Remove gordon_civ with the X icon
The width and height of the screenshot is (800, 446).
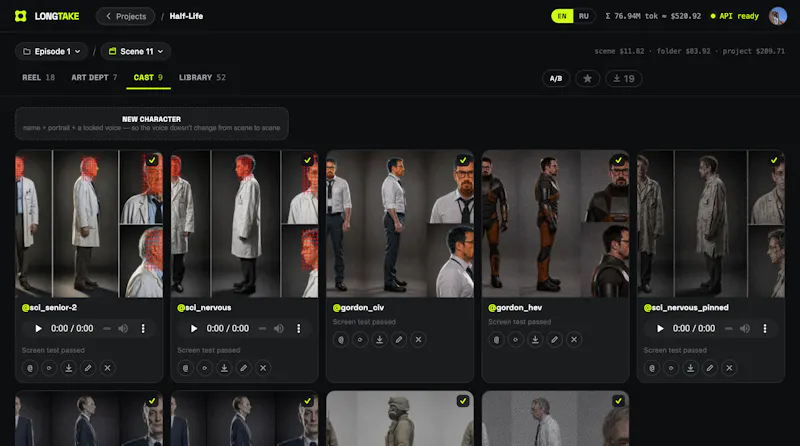[x=418, y=339]
